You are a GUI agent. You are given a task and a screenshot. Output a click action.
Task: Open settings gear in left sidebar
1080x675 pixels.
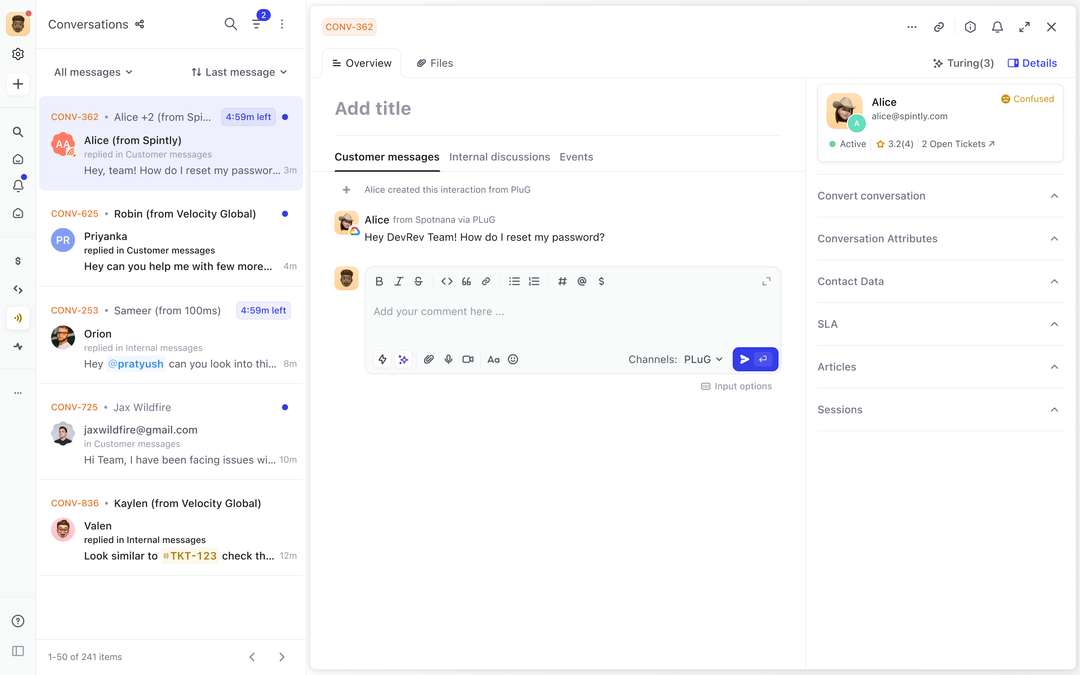pyautogui.click(x=18, y=54)
